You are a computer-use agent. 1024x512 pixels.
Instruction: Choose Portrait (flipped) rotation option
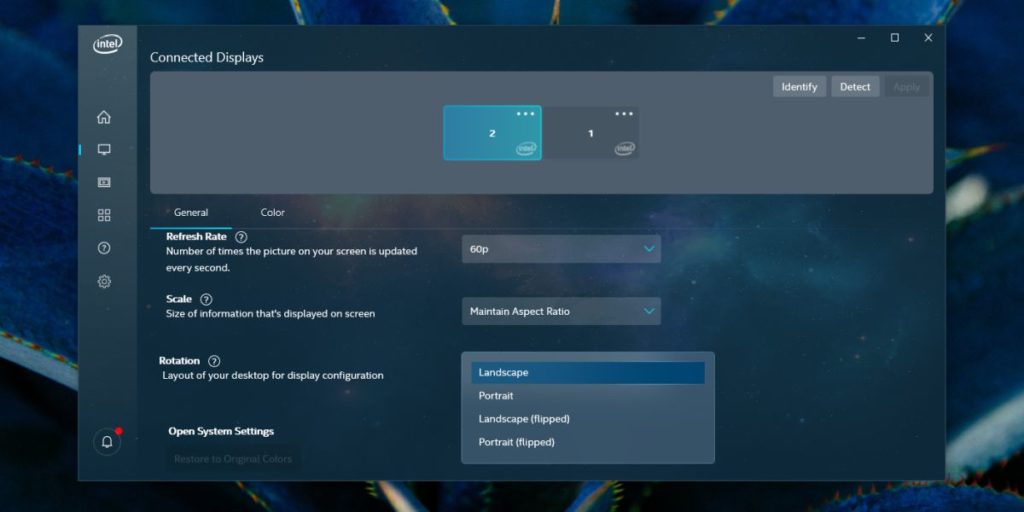(x=588, y=442)
